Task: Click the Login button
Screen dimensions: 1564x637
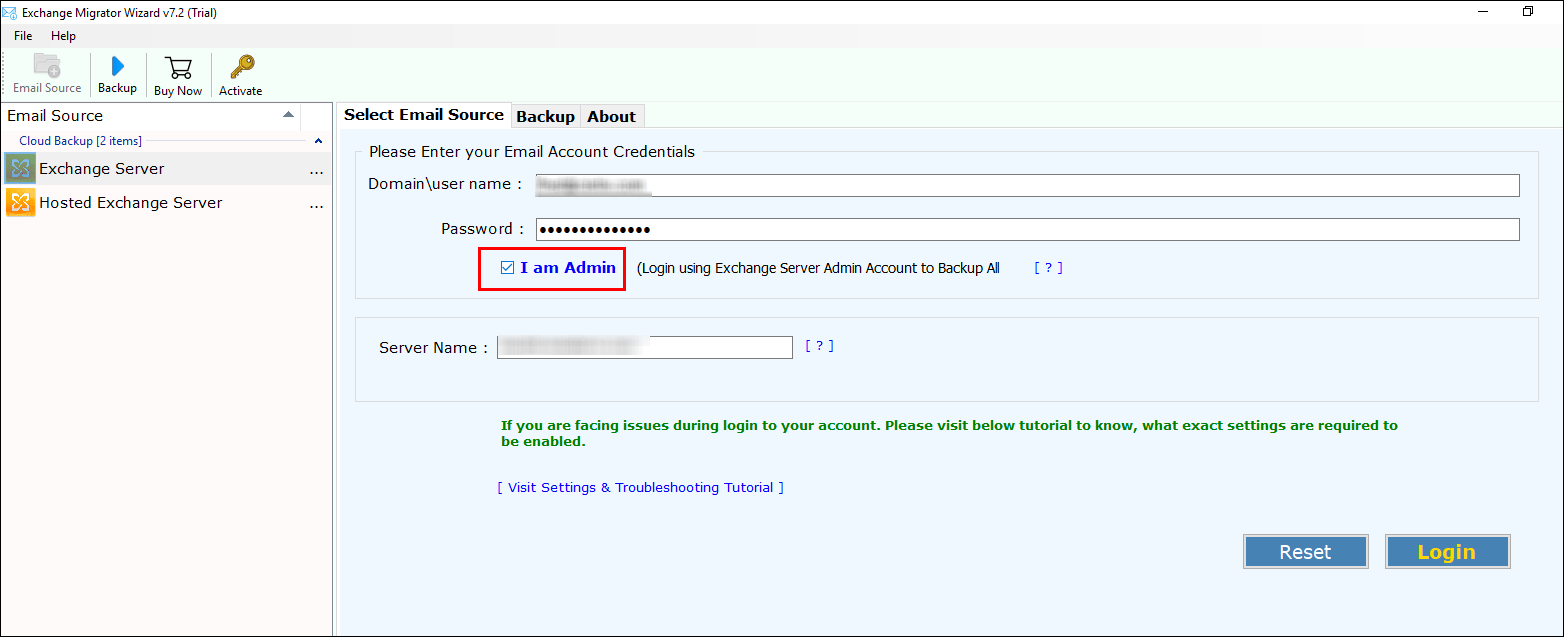Action: [x=1447, y=551]
